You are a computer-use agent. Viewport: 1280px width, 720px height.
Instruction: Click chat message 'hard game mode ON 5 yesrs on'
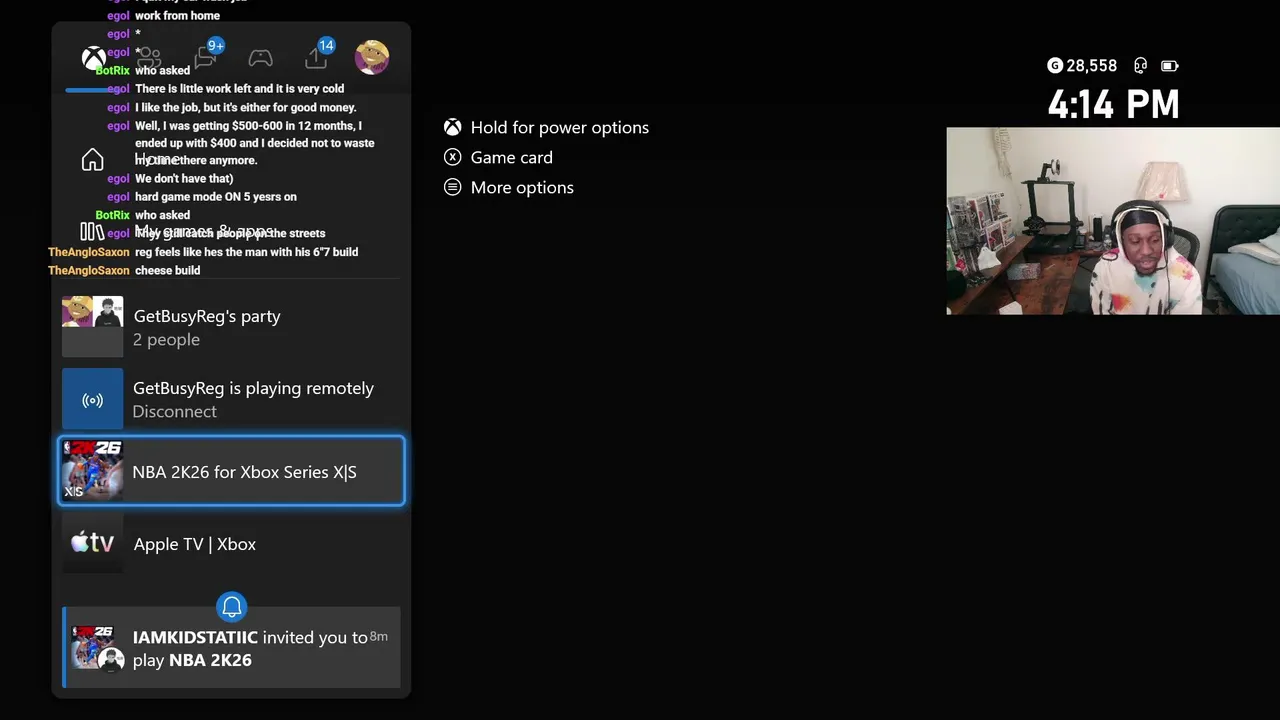(x=216, y=196)
